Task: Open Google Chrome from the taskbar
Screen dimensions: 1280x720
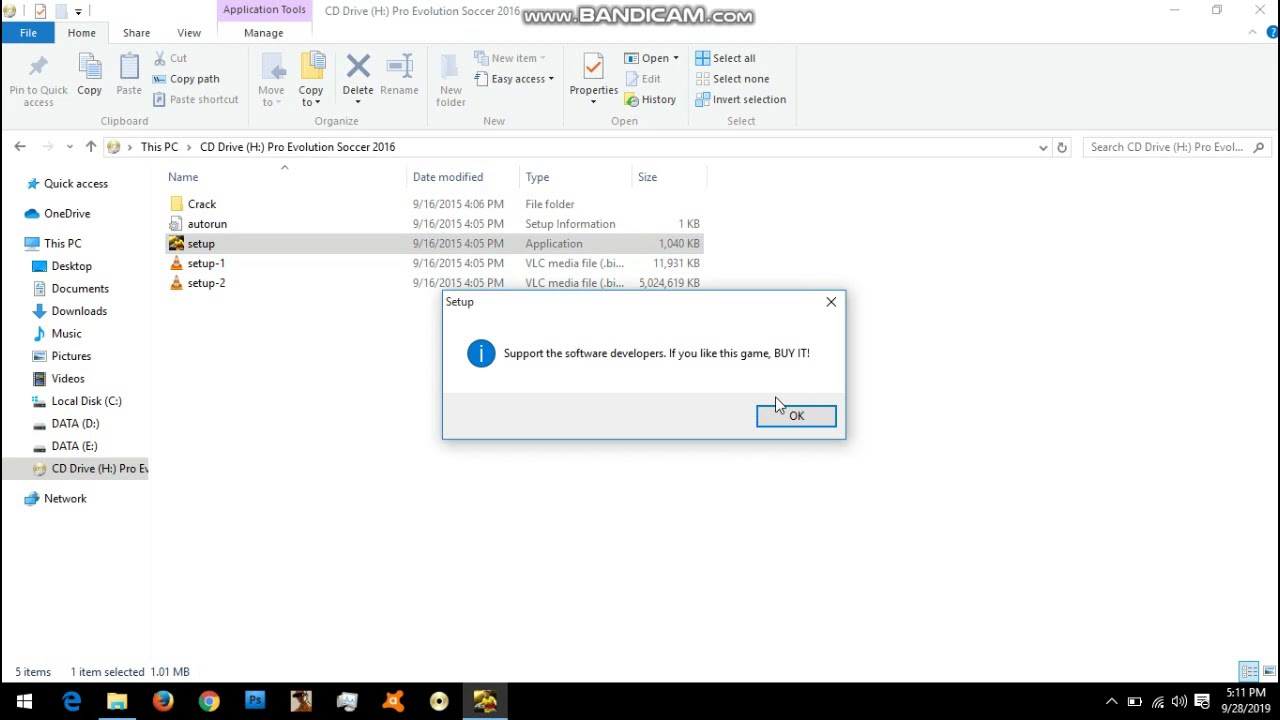Action: 209,702
